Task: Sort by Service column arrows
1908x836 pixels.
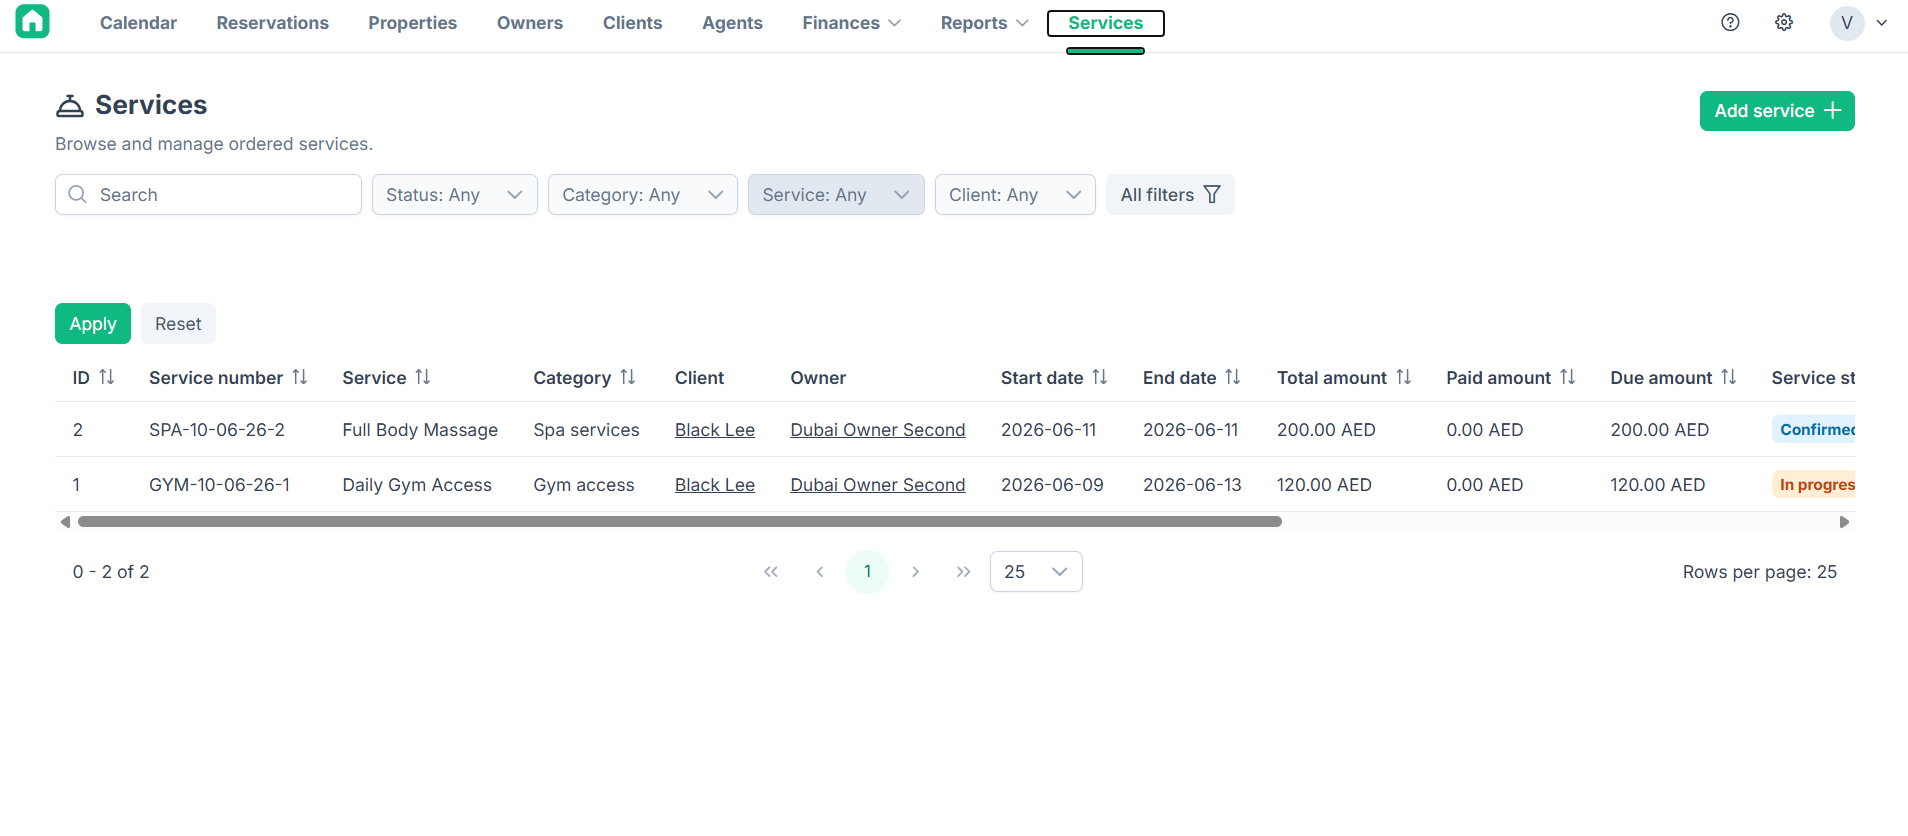Action: [x=423, y=377]
